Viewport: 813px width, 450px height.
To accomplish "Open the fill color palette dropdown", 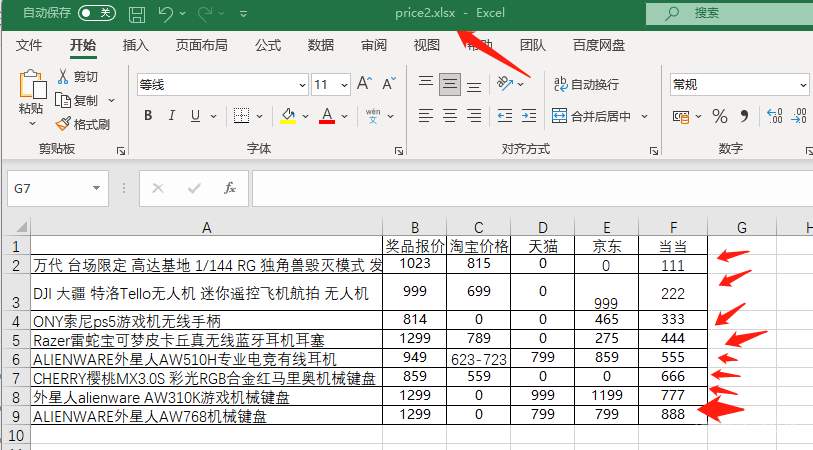I will [305, 116].
